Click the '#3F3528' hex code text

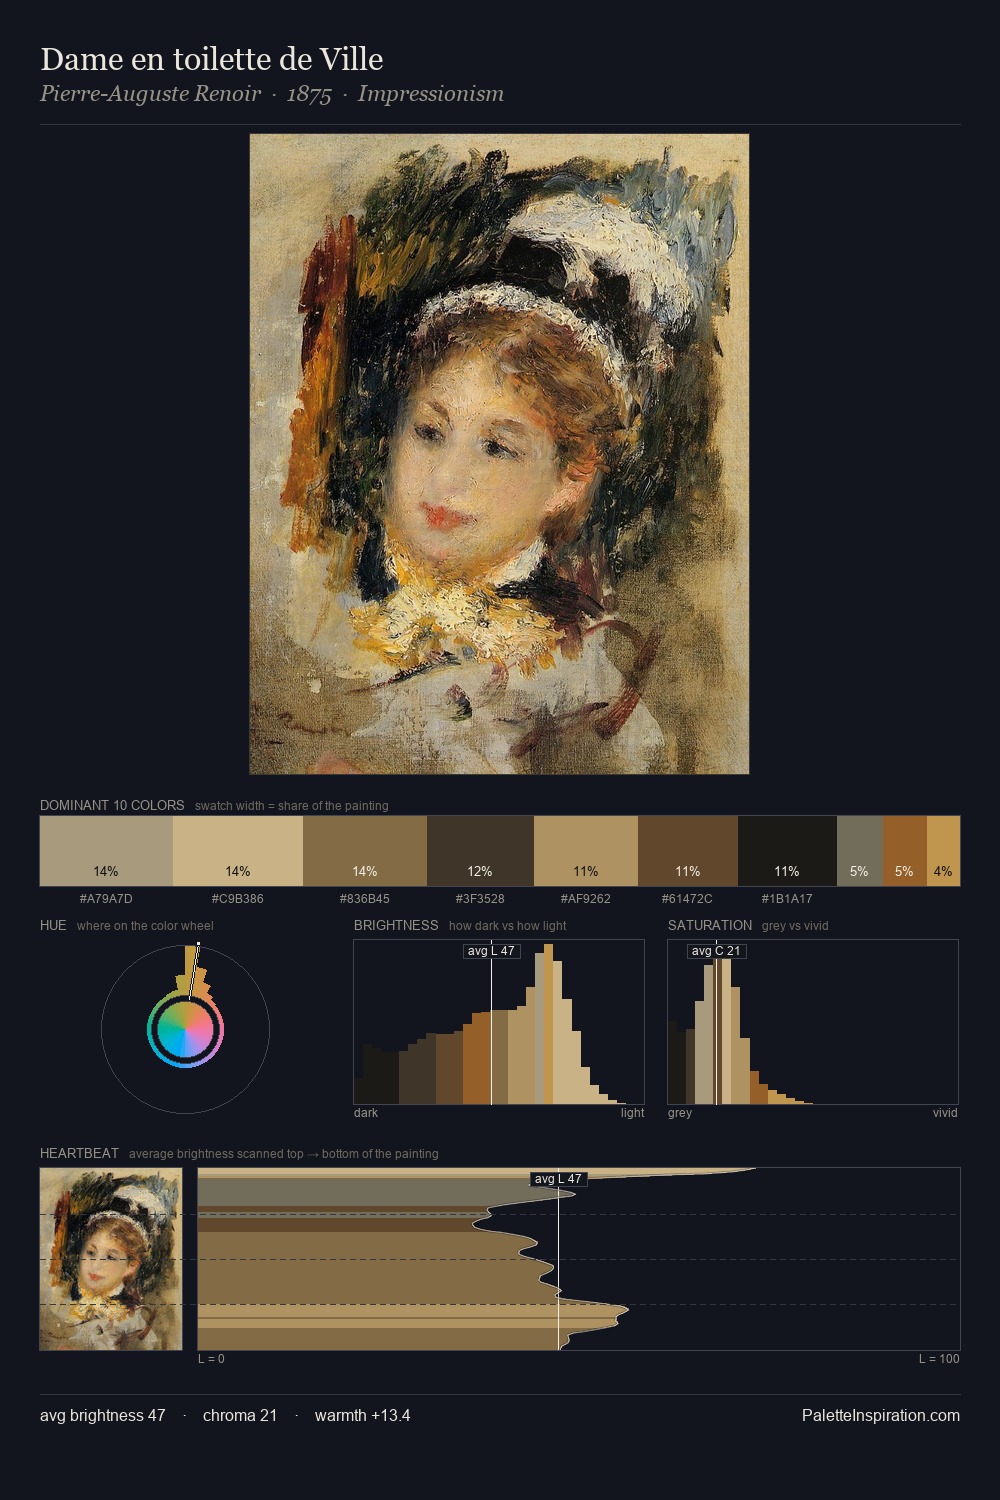[480, 898]
